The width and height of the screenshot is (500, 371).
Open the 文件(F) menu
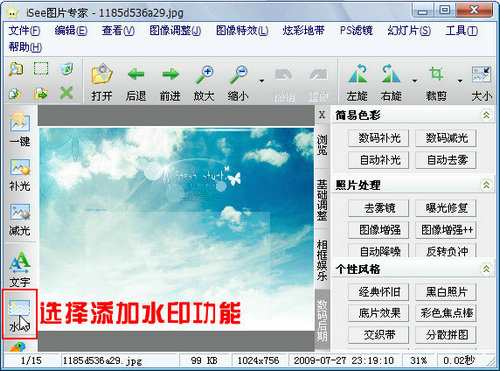coord(24,31)
